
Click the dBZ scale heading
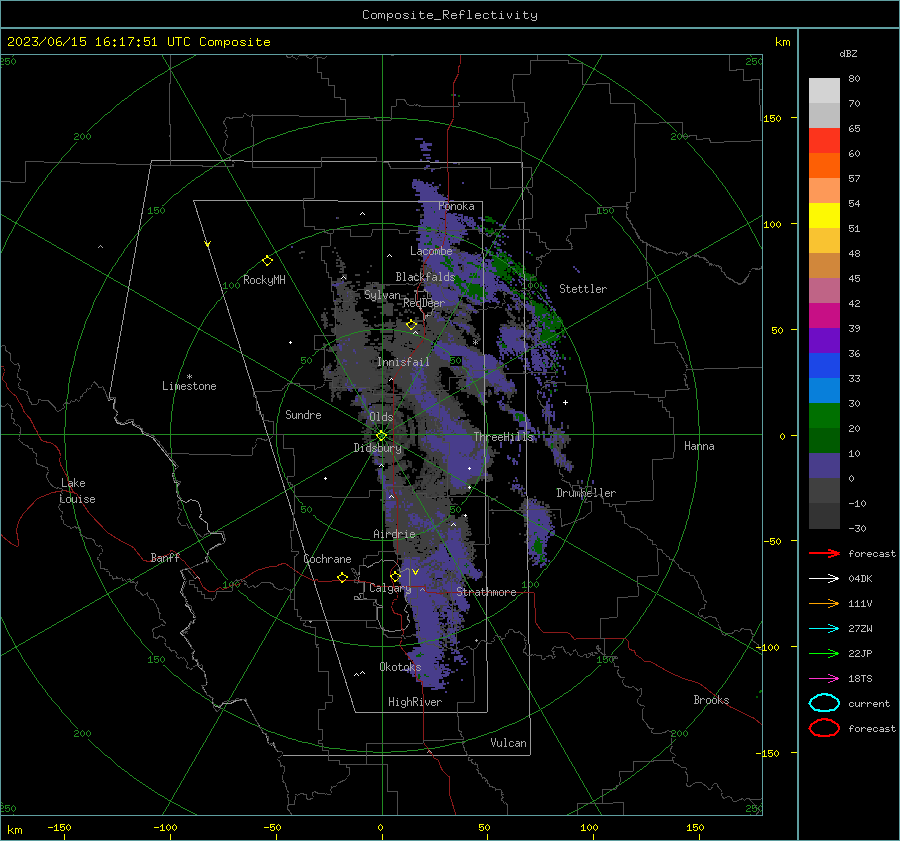coord(848,53)
